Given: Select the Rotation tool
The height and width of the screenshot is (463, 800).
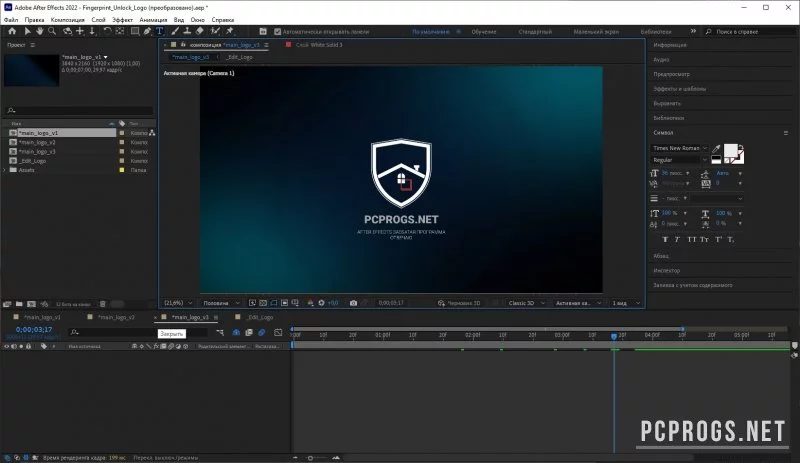Looking at the screenshot, I should click(x=107, y=31).
